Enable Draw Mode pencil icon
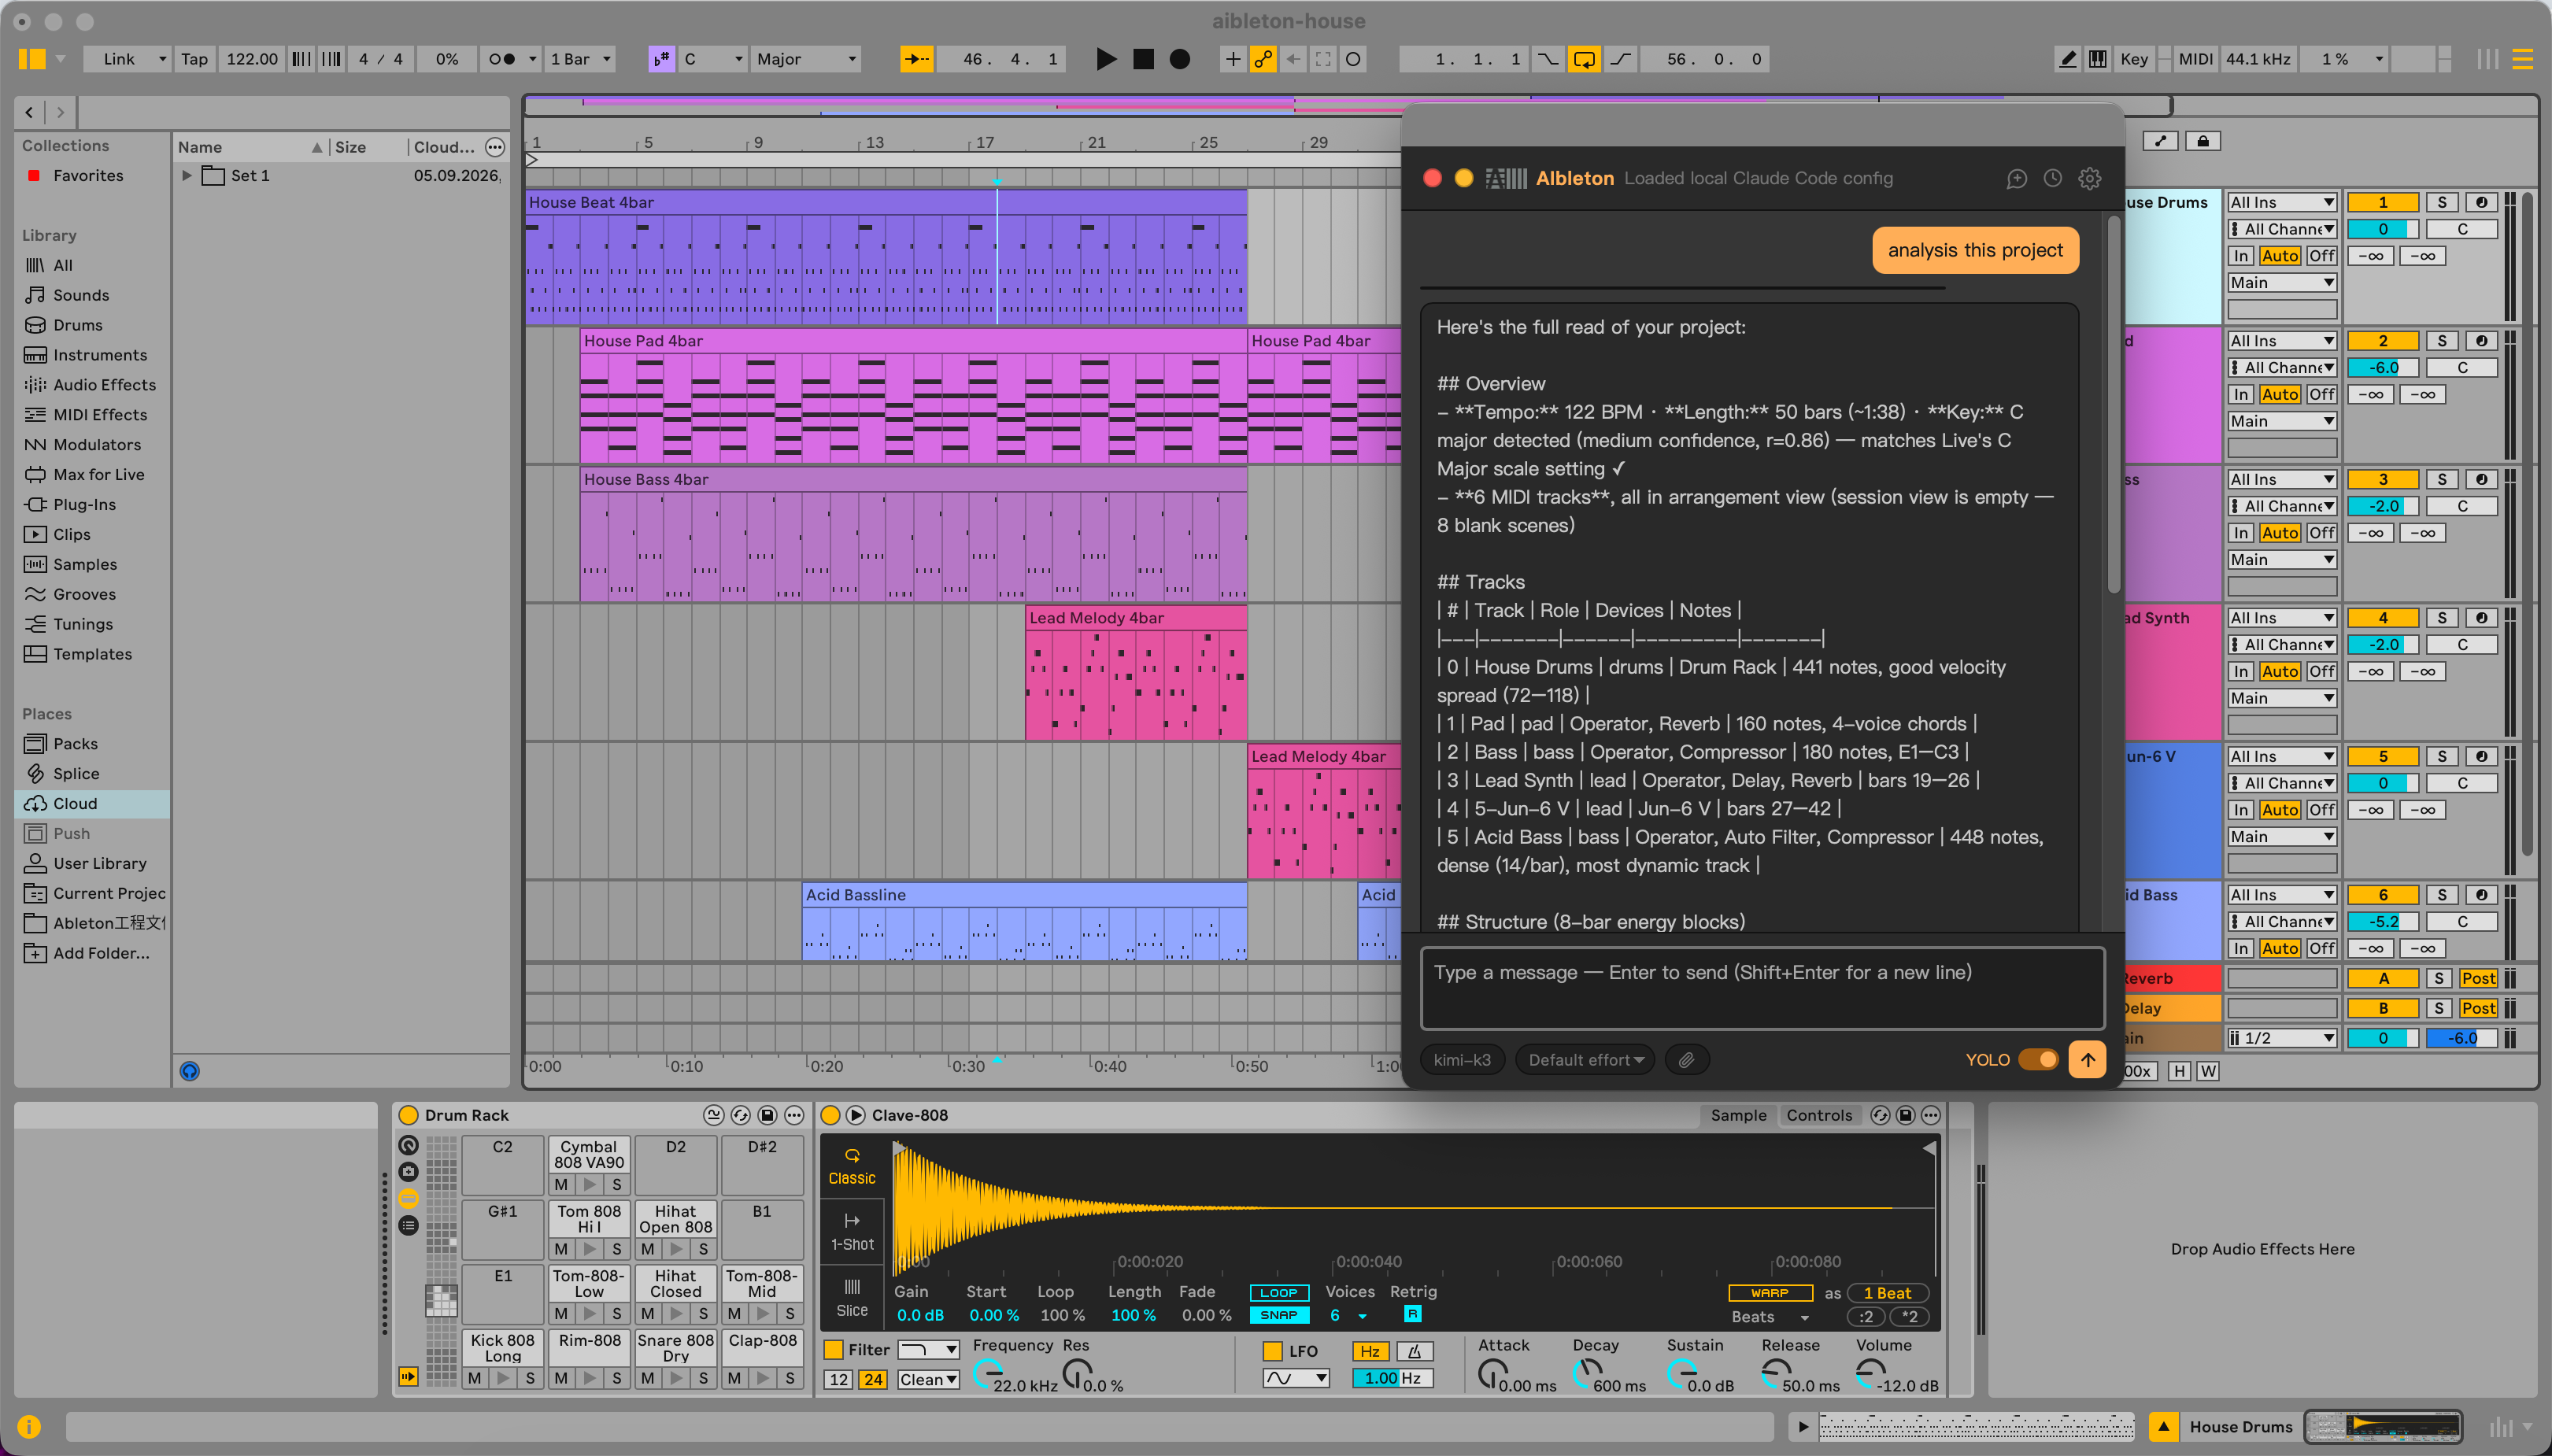 click(x=2067, y=59)
